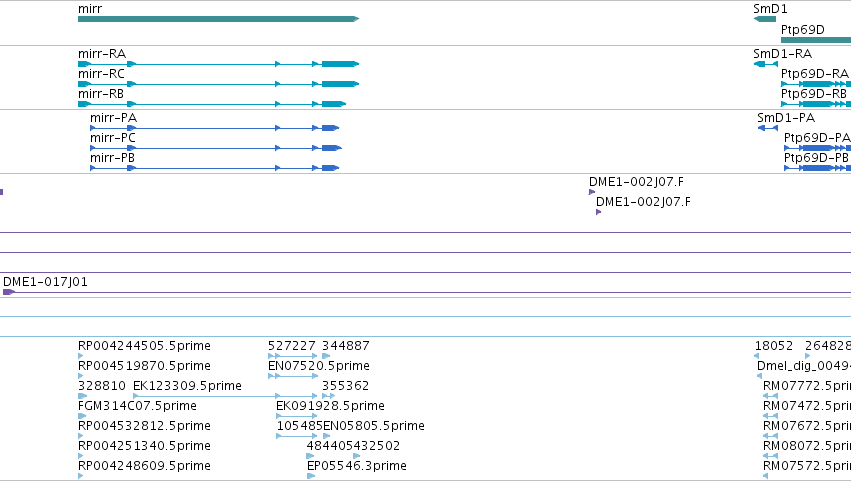
Task: Select the 432502 feature label
Action: (377, 446)
